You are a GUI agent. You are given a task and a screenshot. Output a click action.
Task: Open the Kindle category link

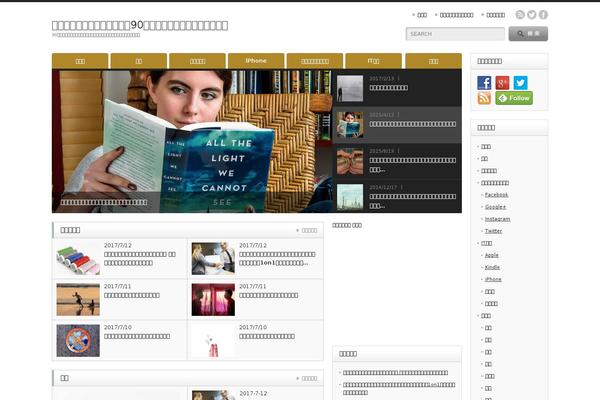click(x=492, y=267)
